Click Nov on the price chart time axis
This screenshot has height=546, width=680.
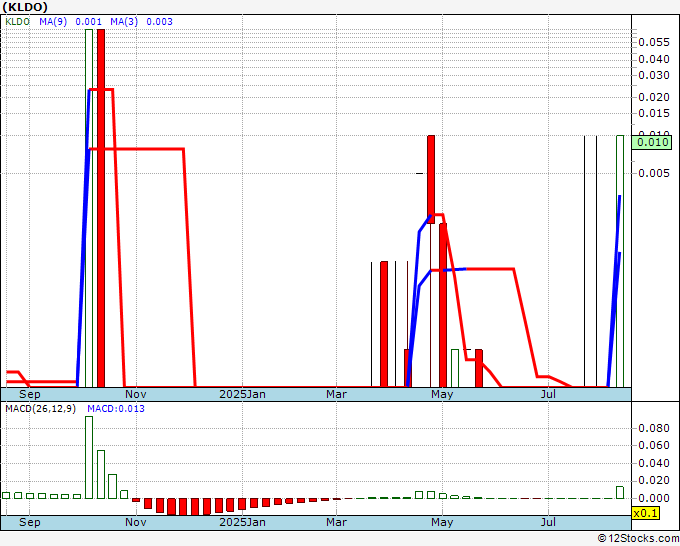pyautogui.click(x=136, y=394)
